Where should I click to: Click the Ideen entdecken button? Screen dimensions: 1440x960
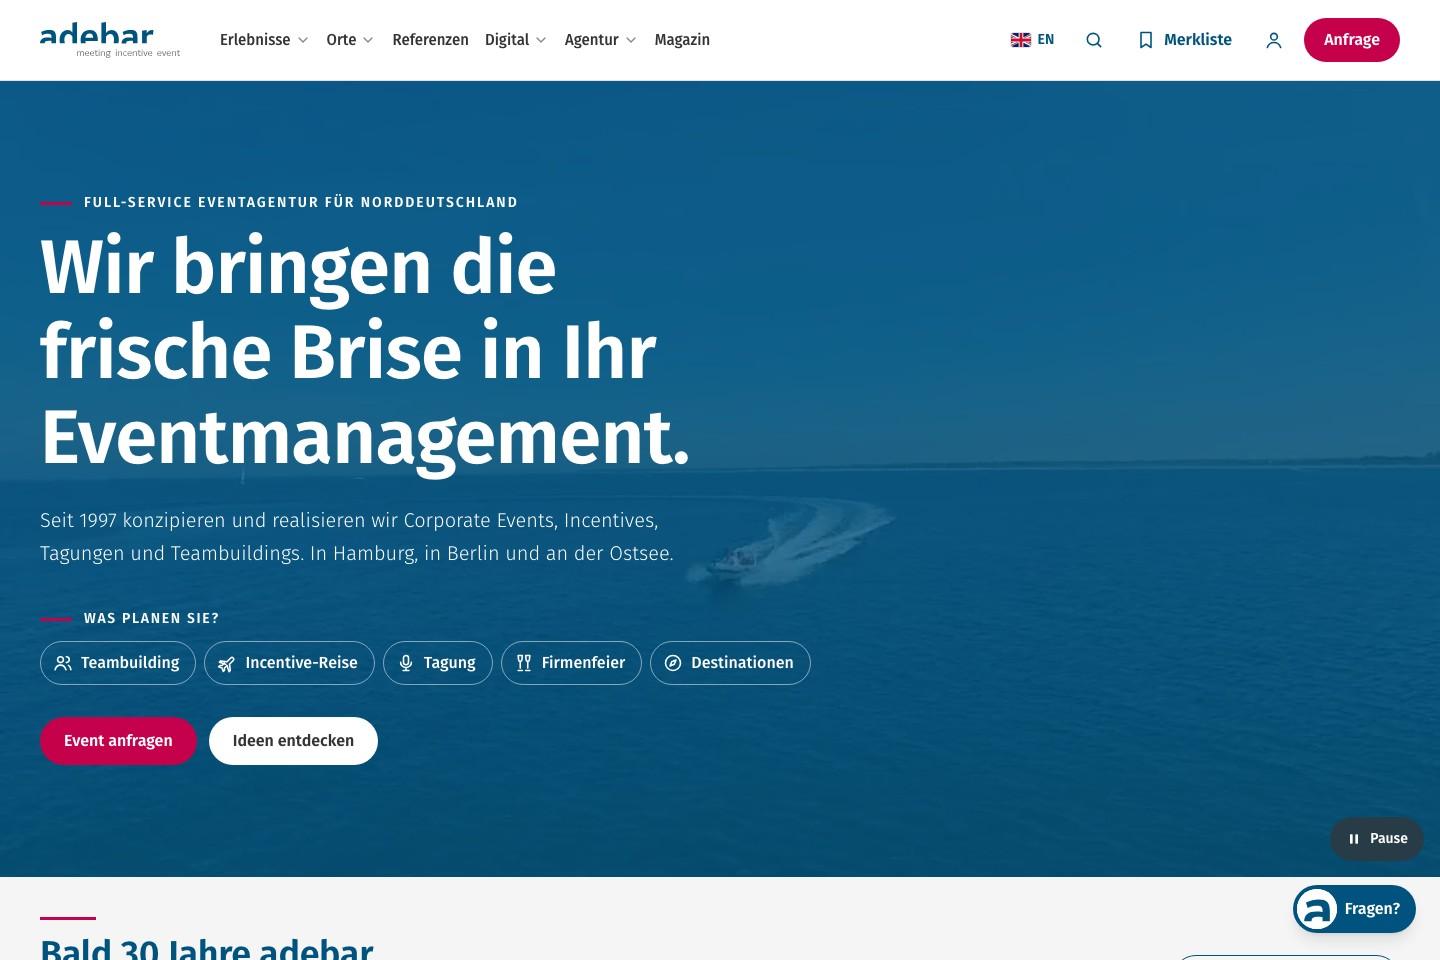pos(293,741)
